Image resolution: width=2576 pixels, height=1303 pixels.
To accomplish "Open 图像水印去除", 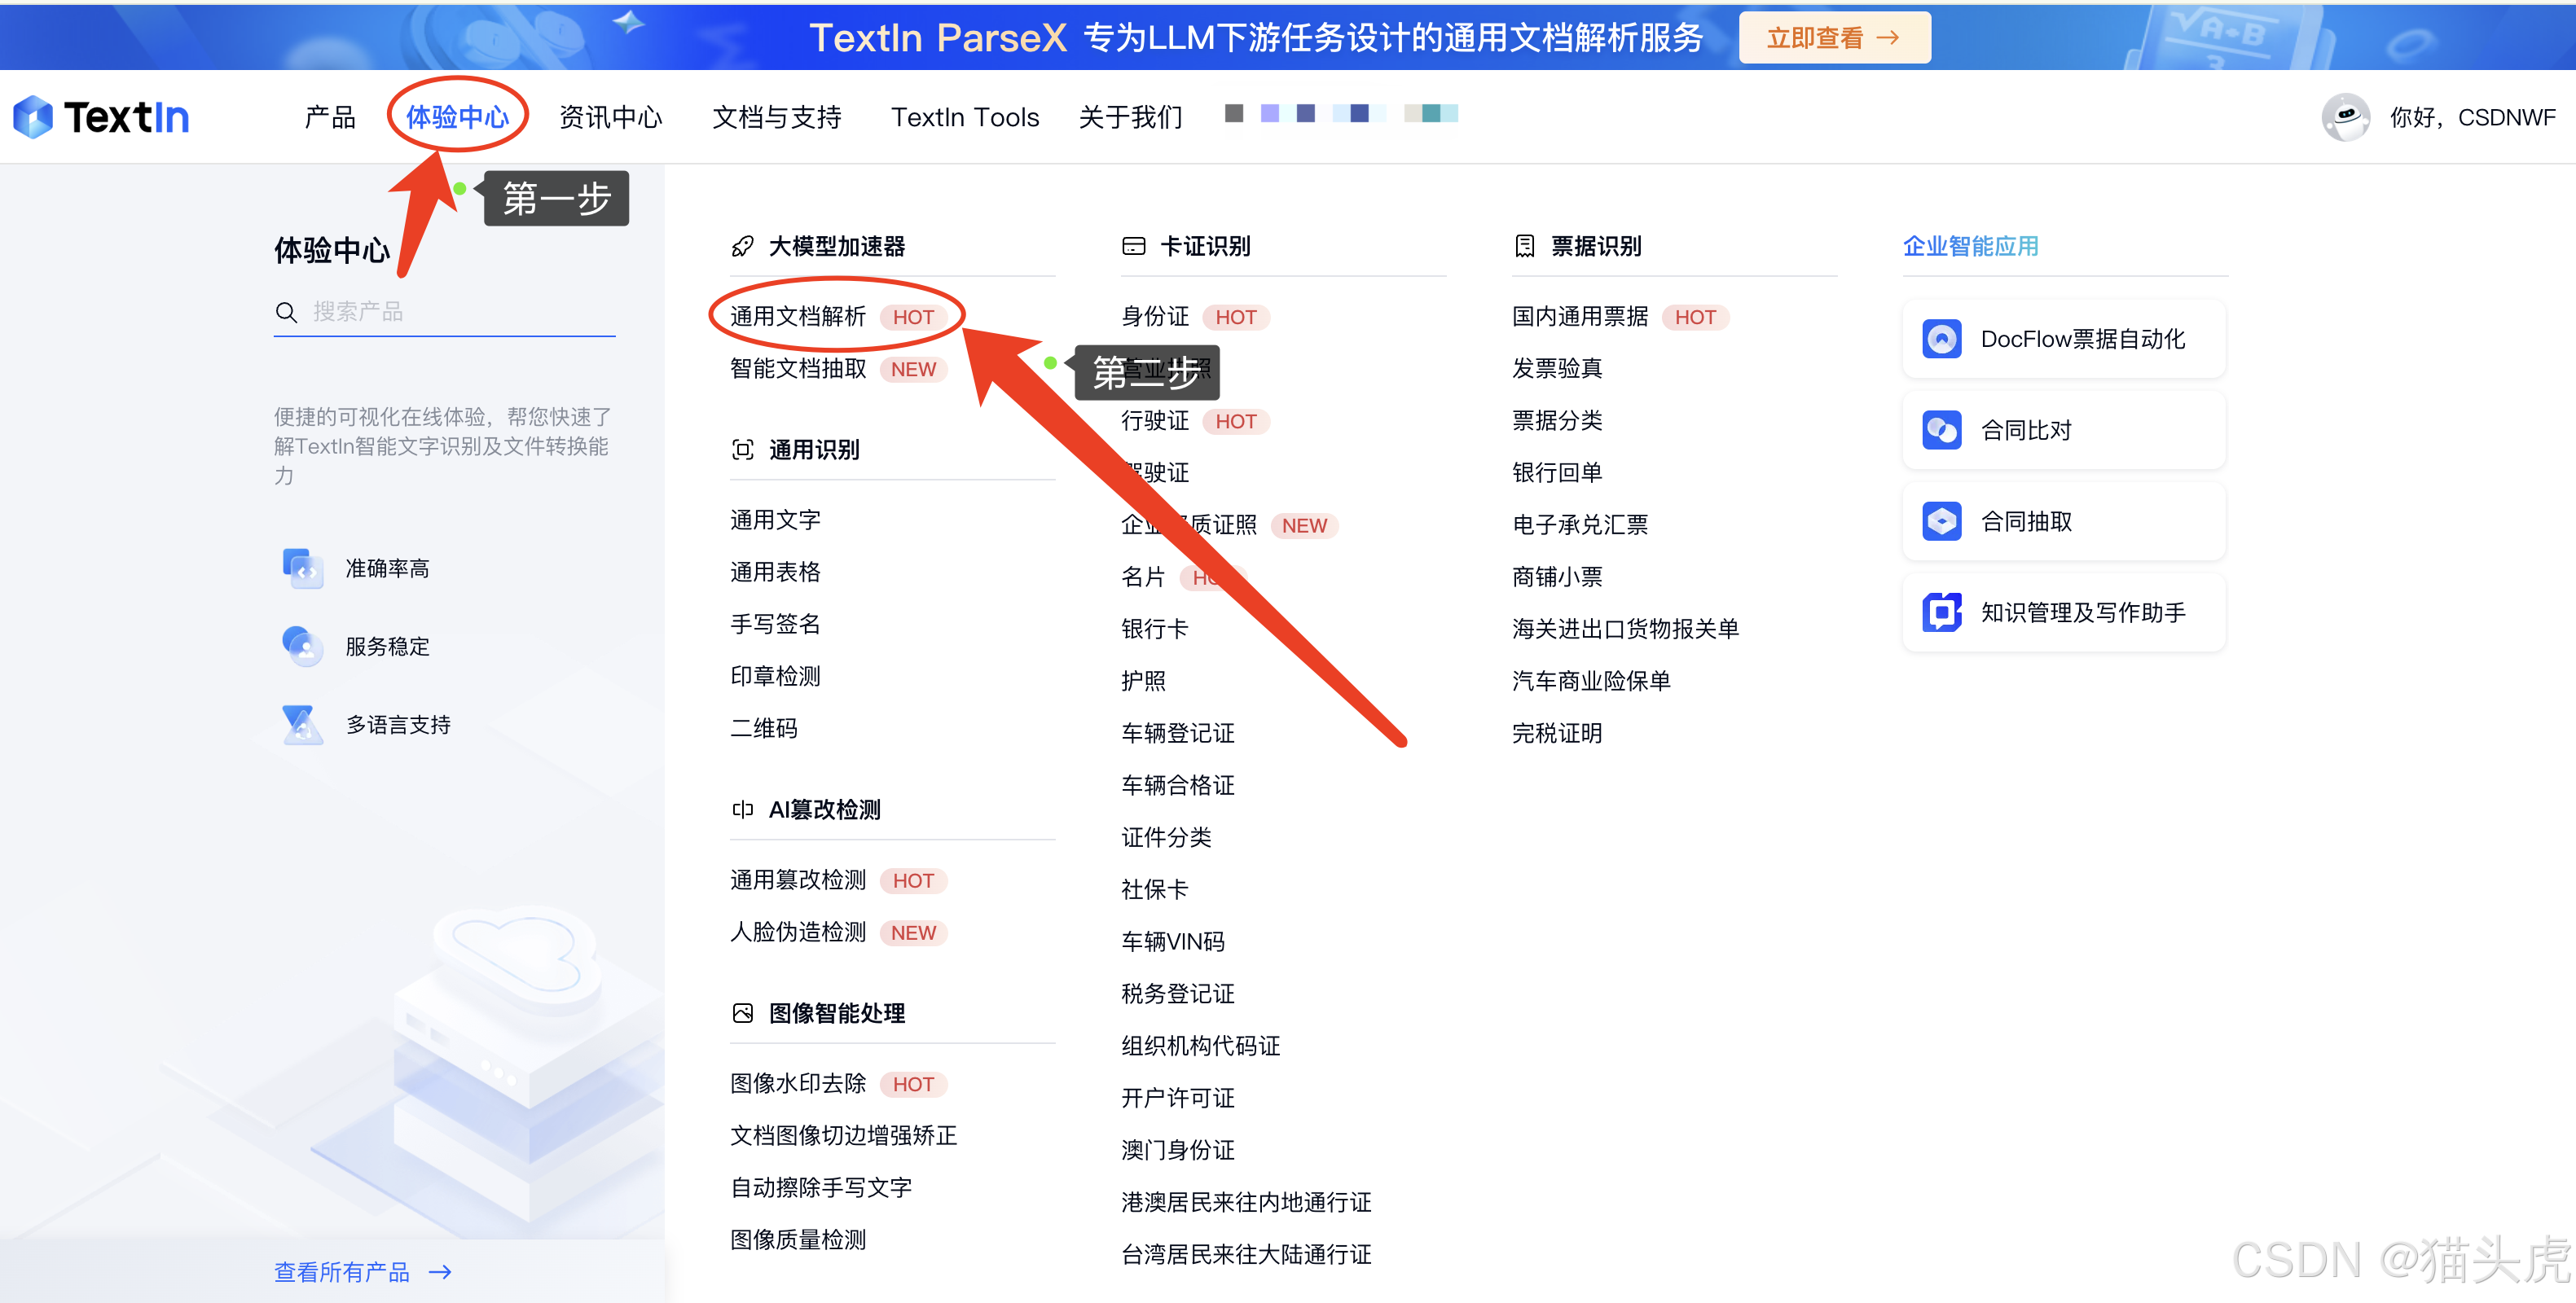I will (798, 1083).
